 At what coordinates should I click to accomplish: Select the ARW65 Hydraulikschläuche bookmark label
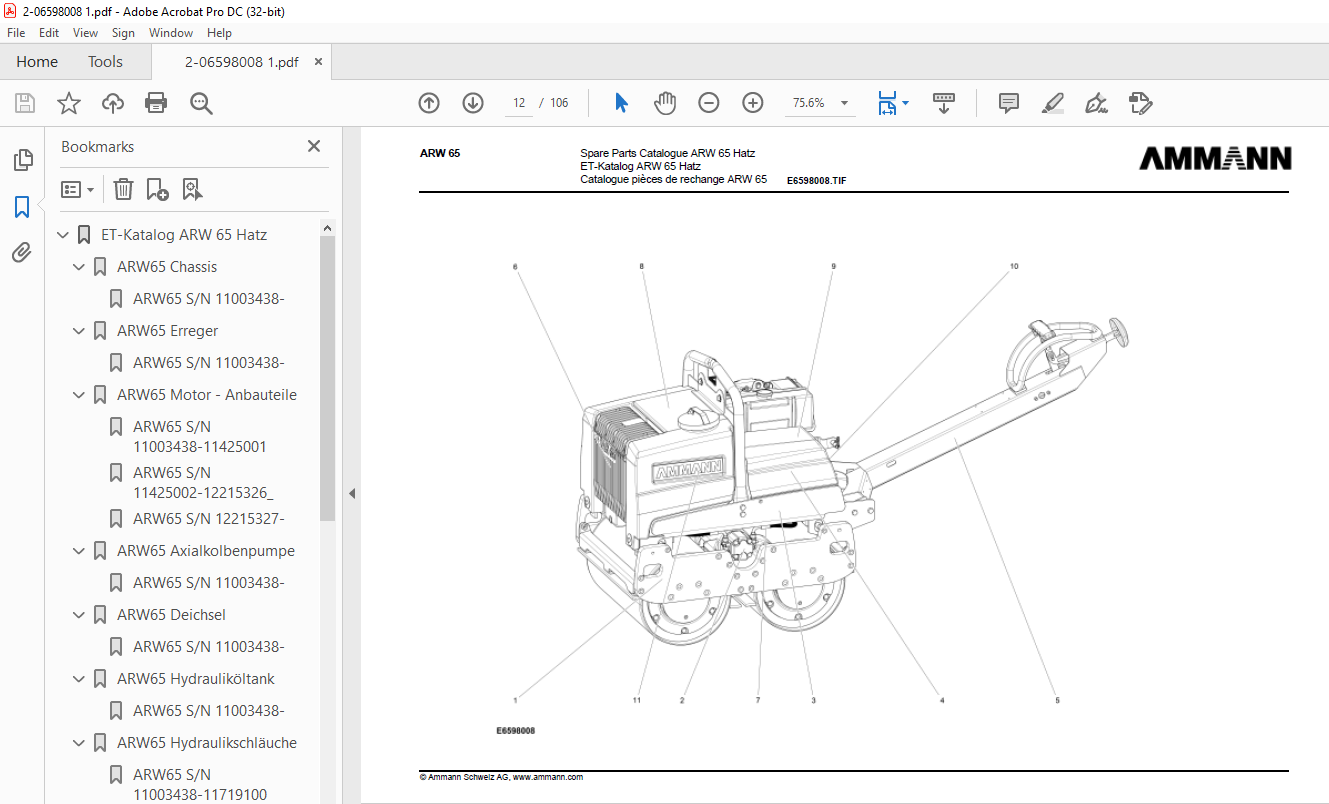pos(207,743)
